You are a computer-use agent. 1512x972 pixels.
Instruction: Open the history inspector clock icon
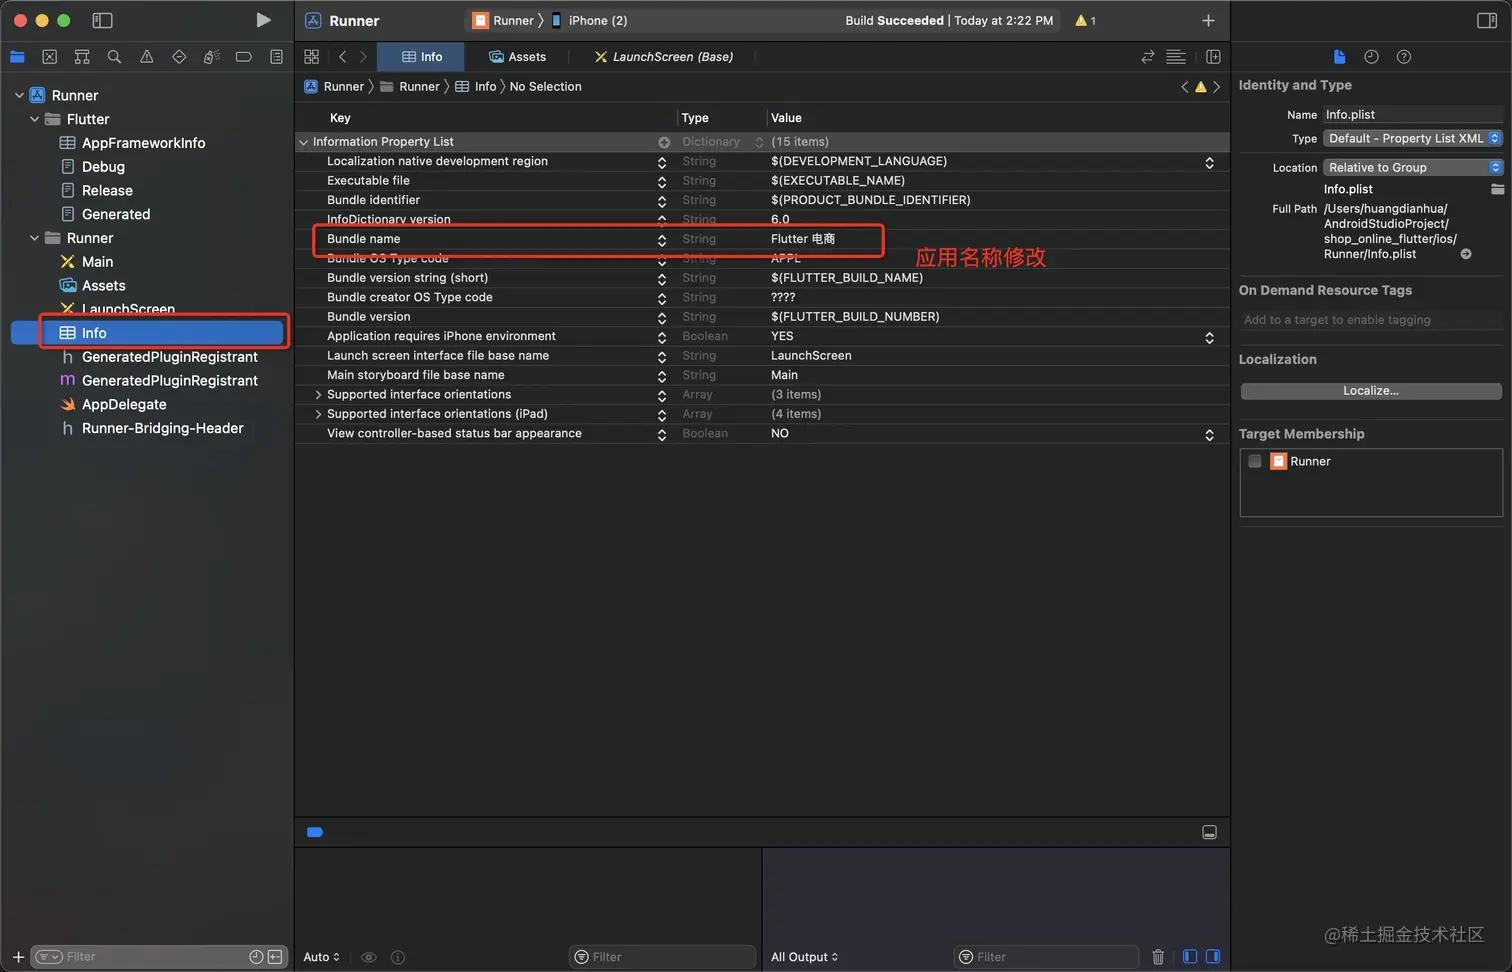(1371, 57)
